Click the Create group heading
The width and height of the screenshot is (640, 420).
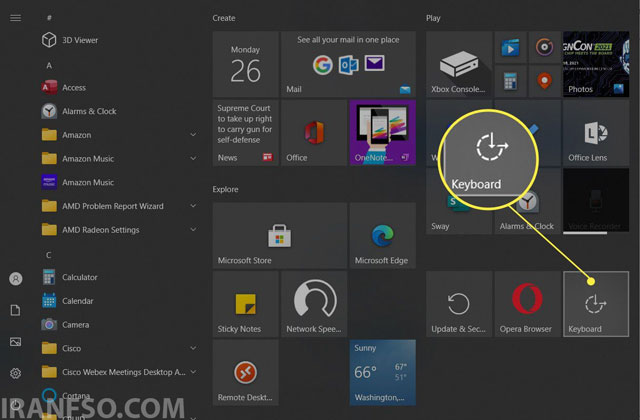(224, 18)
